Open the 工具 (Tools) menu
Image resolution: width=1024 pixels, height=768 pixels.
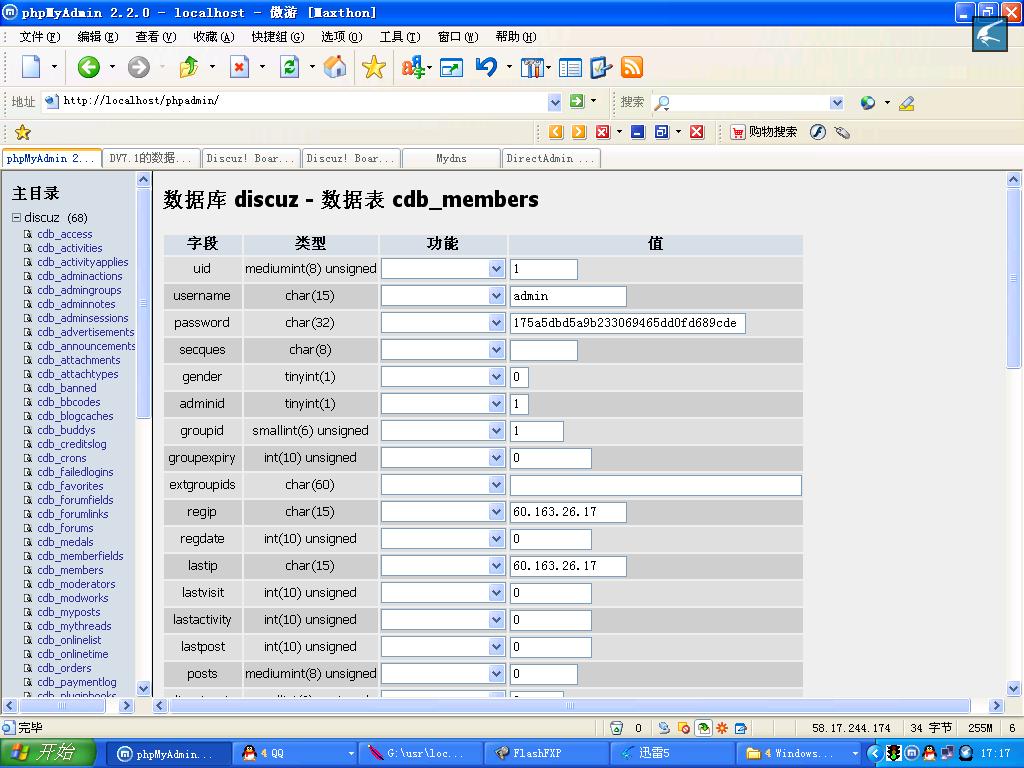(400, 37)
